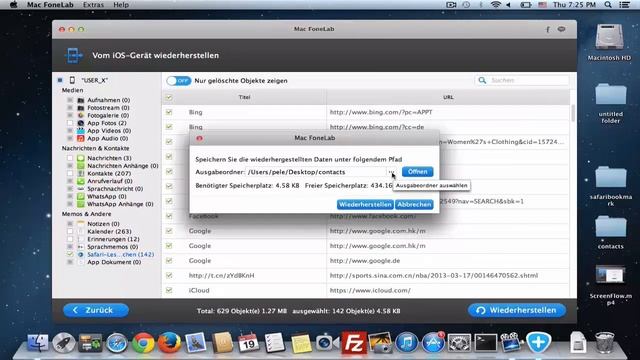This screenshot has height=360, width=640.
Task: Open Spotlight search in menu bar
Action: [608, 5]
